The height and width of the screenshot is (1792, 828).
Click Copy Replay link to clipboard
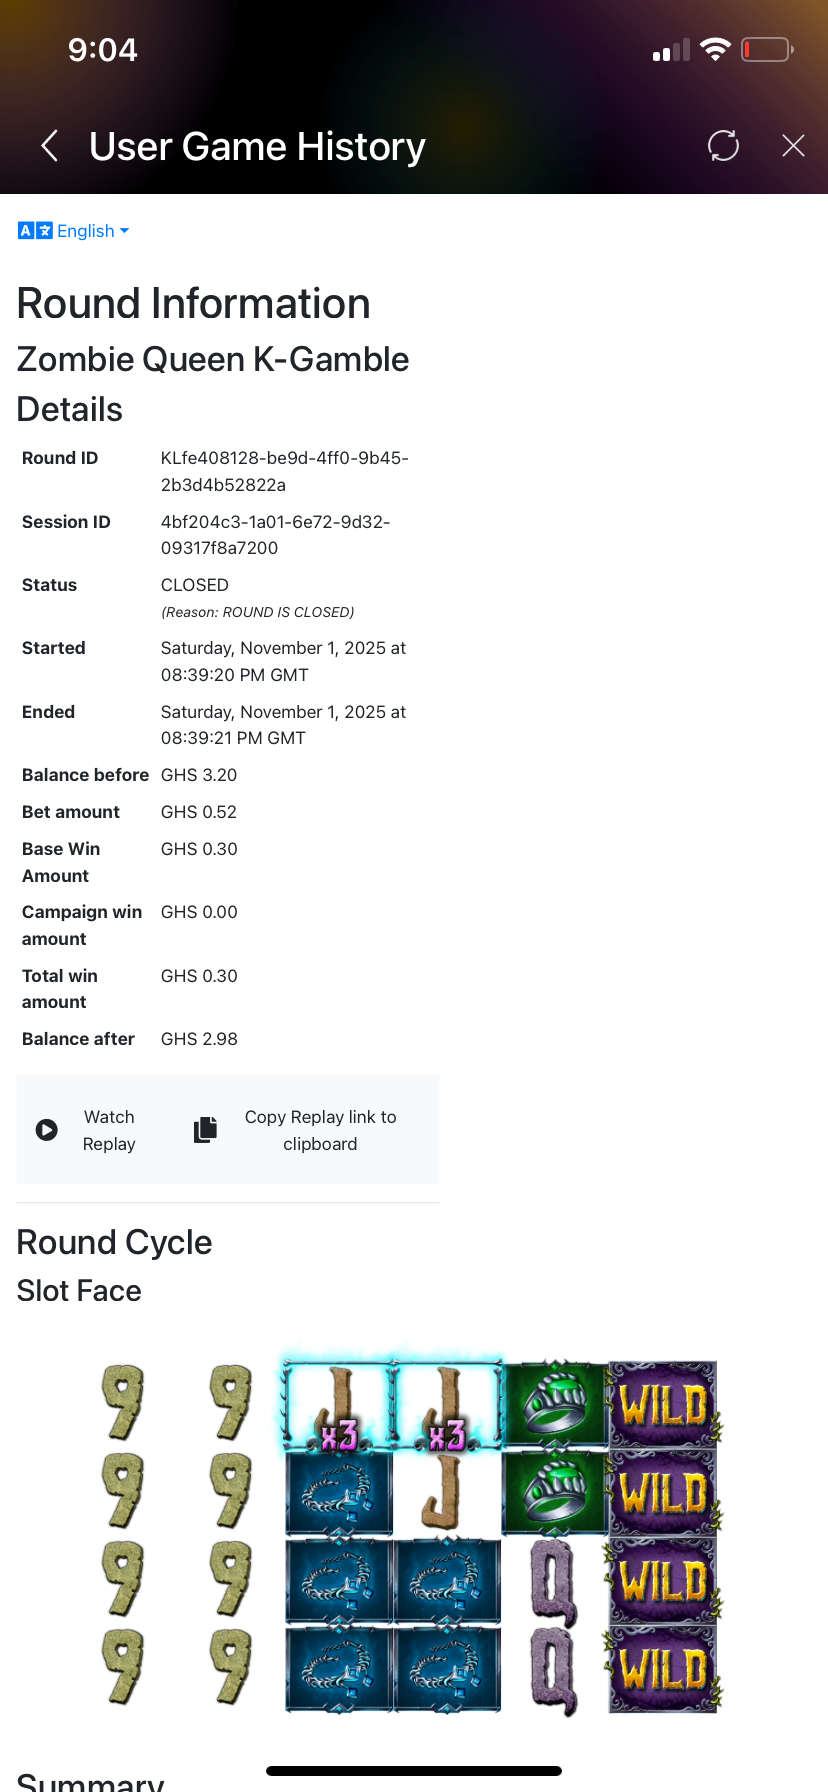[x=320, y=1130]
